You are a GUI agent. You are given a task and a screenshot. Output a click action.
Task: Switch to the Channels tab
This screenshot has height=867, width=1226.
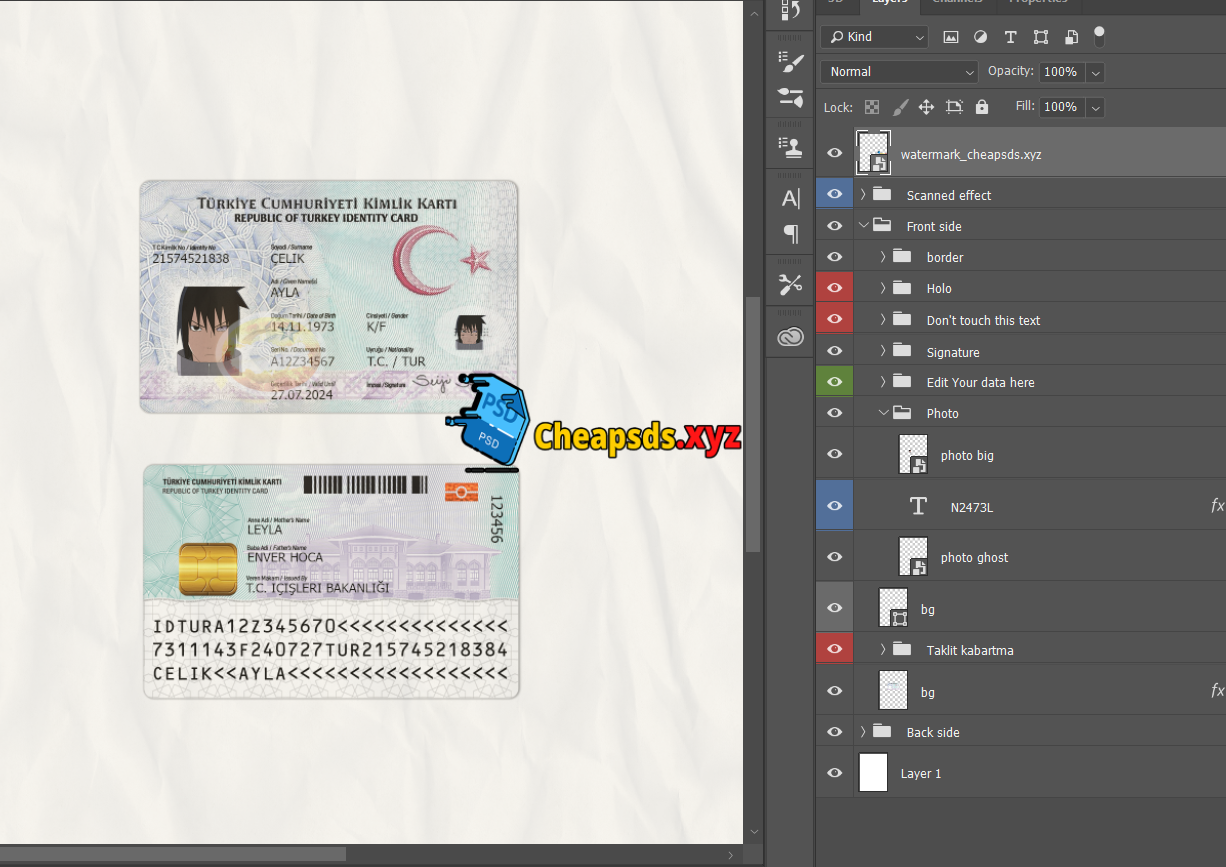click(x=957, y=3)
